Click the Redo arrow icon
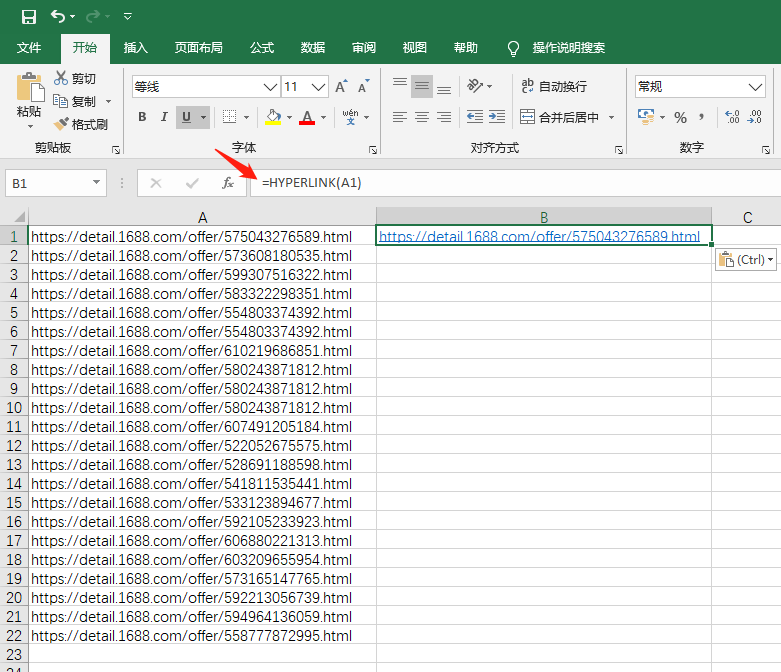 (93, 17)
